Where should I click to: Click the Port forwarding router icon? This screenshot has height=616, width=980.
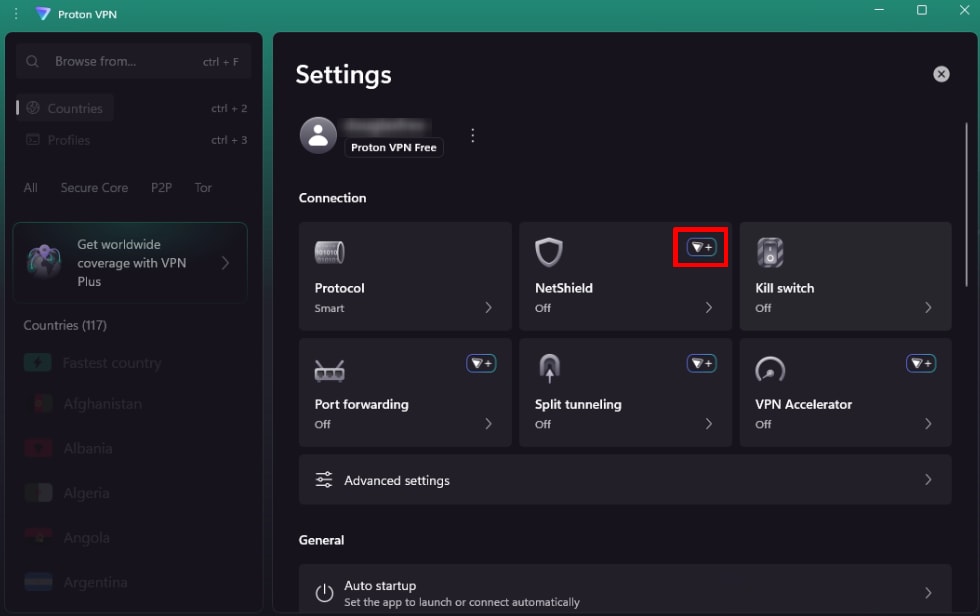click(329, 370)
